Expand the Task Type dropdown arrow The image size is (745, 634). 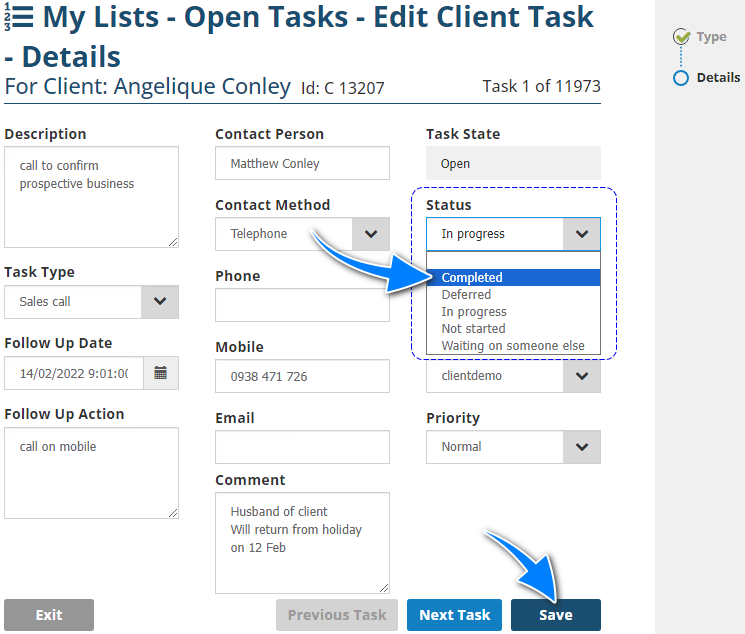(160, 302)
